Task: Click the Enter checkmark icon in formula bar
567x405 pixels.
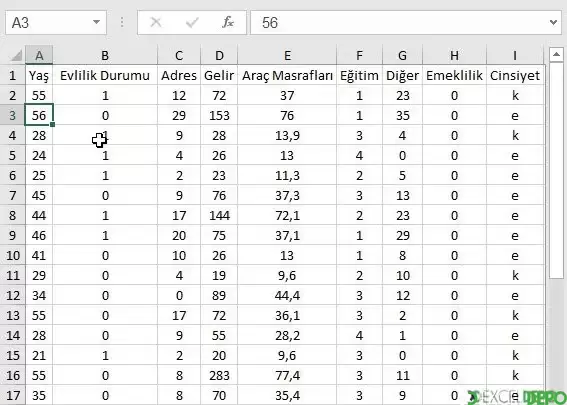Action: click(x=192, y=23)
